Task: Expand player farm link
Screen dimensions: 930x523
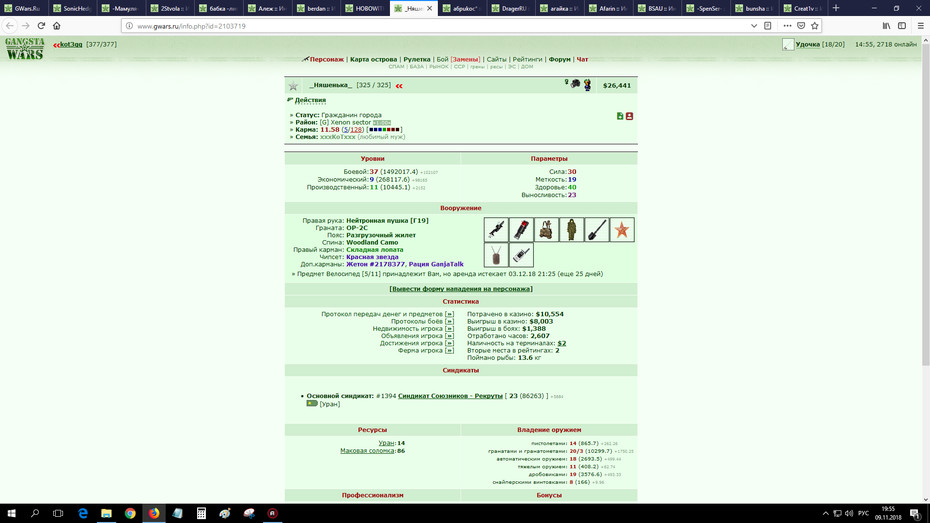Action: click(x=449, y=350)
